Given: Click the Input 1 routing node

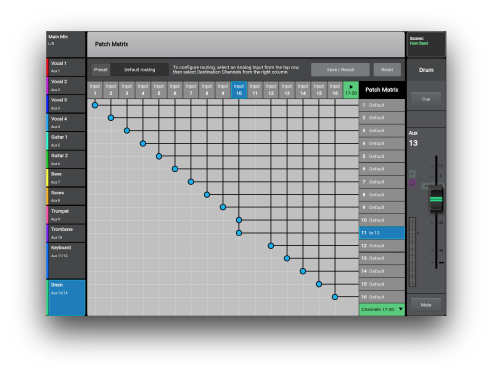Looking at the screenshot, I should coord(95,105).
